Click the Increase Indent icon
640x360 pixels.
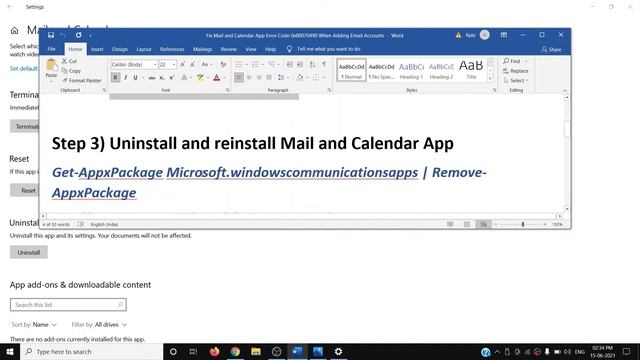click(300, 64)
